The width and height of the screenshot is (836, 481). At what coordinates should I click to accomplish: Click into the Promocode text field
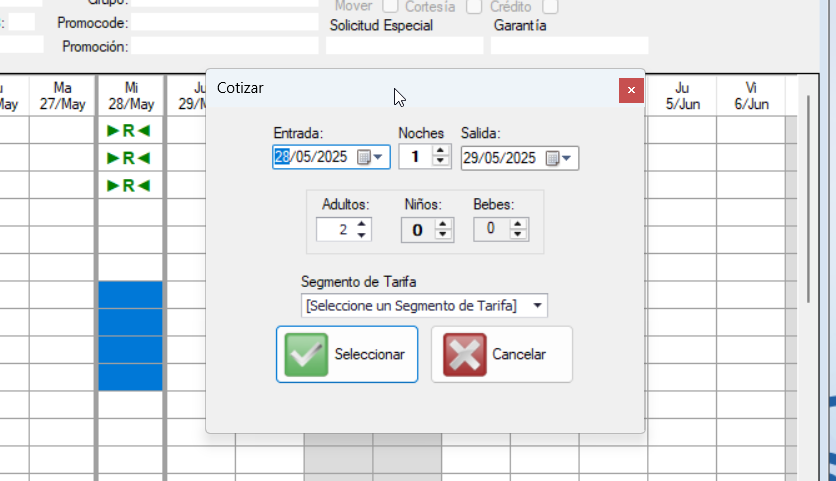click(x=225, y=22)
